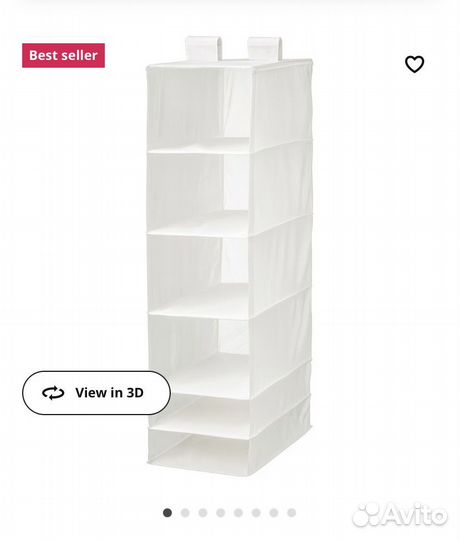Image resolution: width=459 pixels, height=540 pixels.
Task: Jump to the fourth image pagination dot
Action: click(221, 513)
